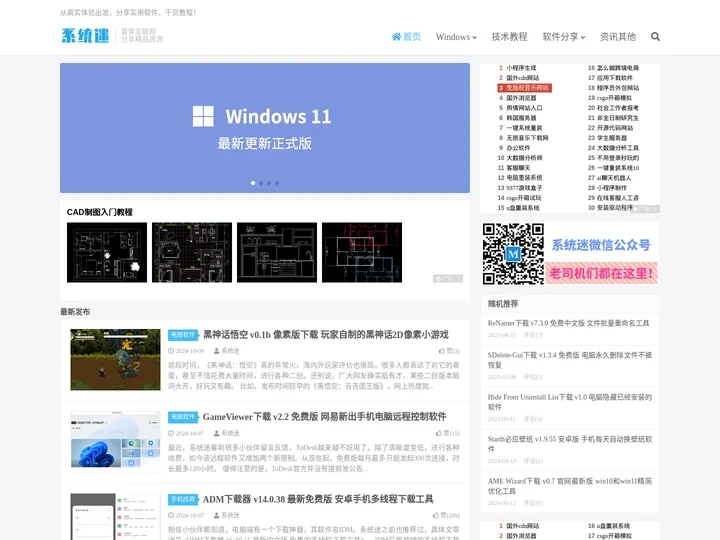Expand the 软件分享 navigation dropdown
Image resolution: width=720 pixels, height=540 pixels.
point(563,37)
